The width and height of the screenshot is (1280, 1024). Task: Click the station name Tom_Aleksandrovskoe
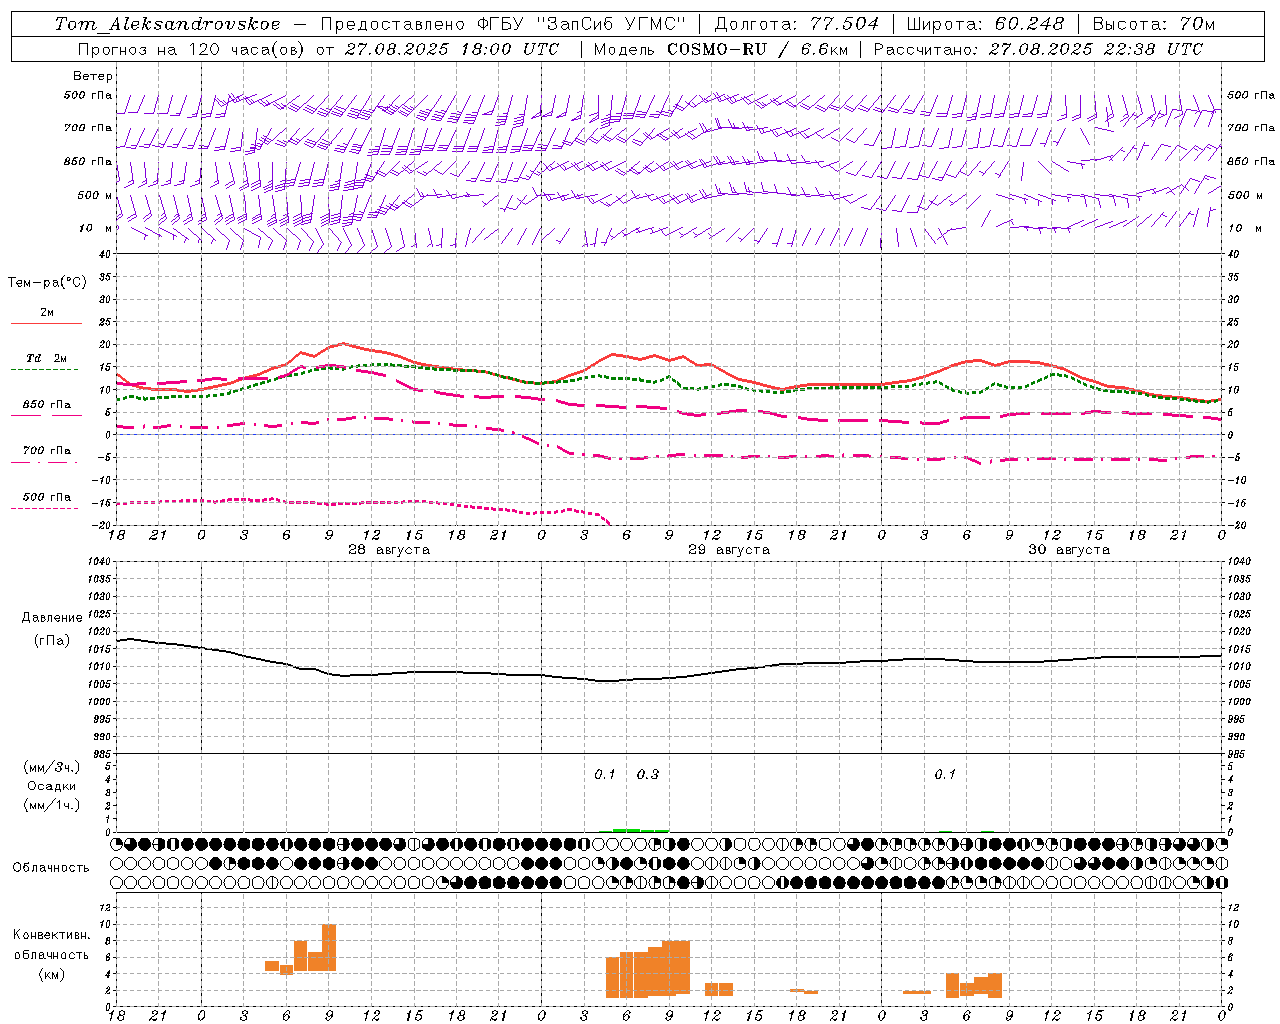[168, 24]
